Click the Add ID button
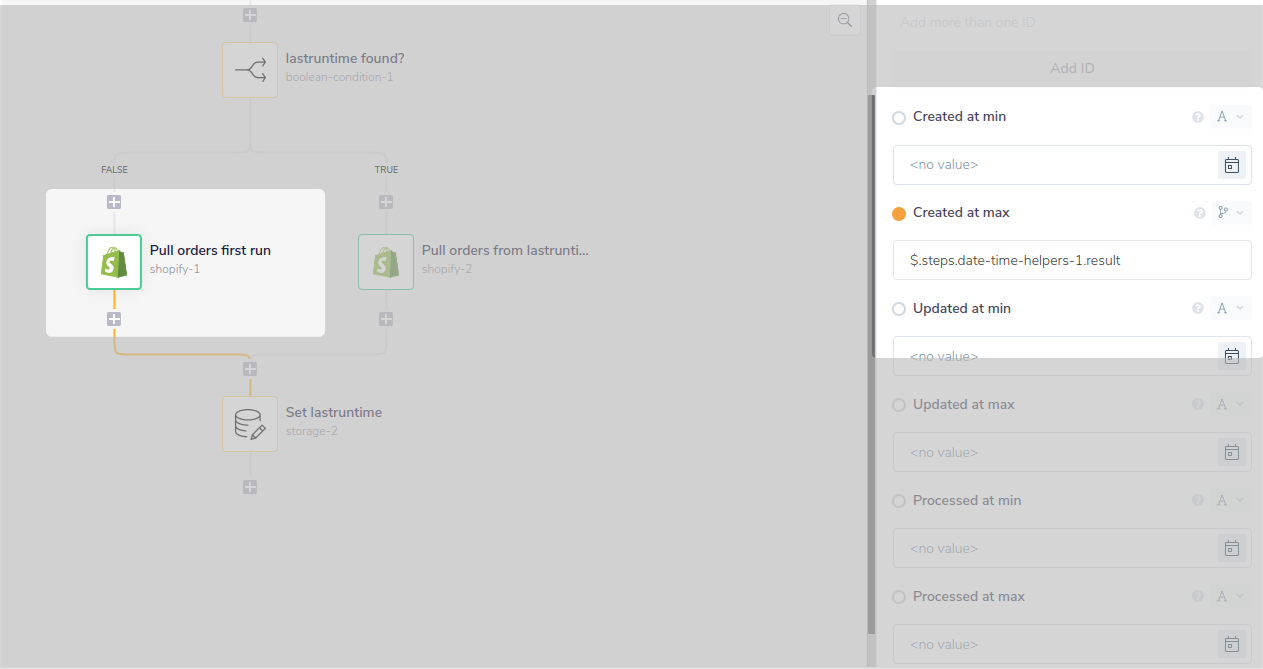This screenshot has width=1263, height=669. click(x=1072, y=68)
